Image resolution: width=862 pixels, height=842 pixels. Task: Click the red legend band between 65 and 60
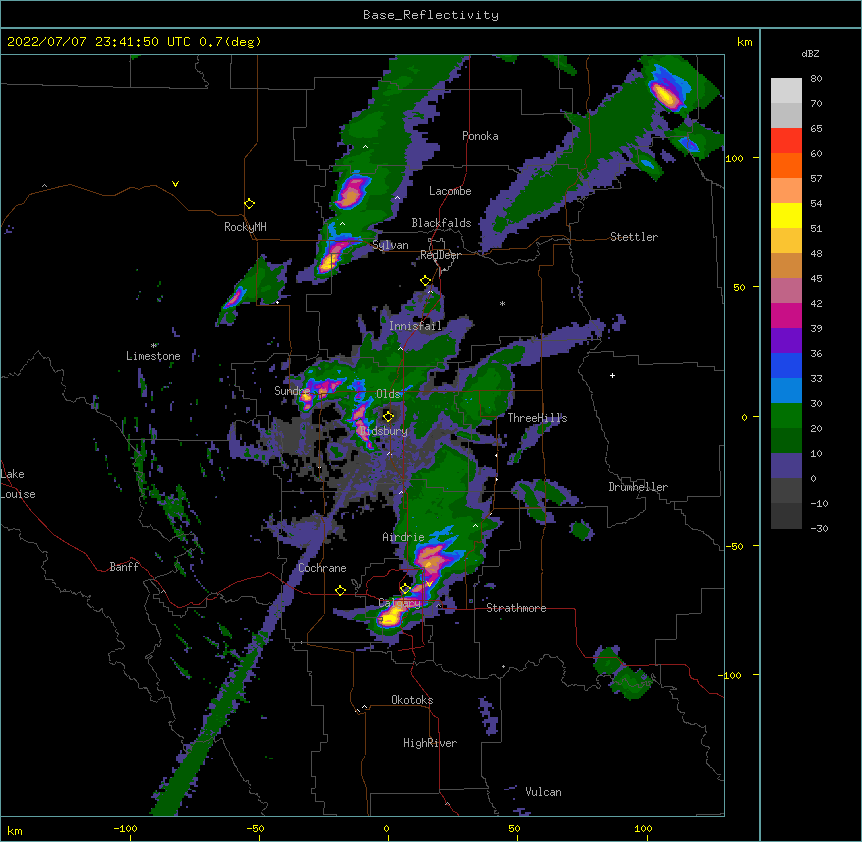[x=786, y=141]
